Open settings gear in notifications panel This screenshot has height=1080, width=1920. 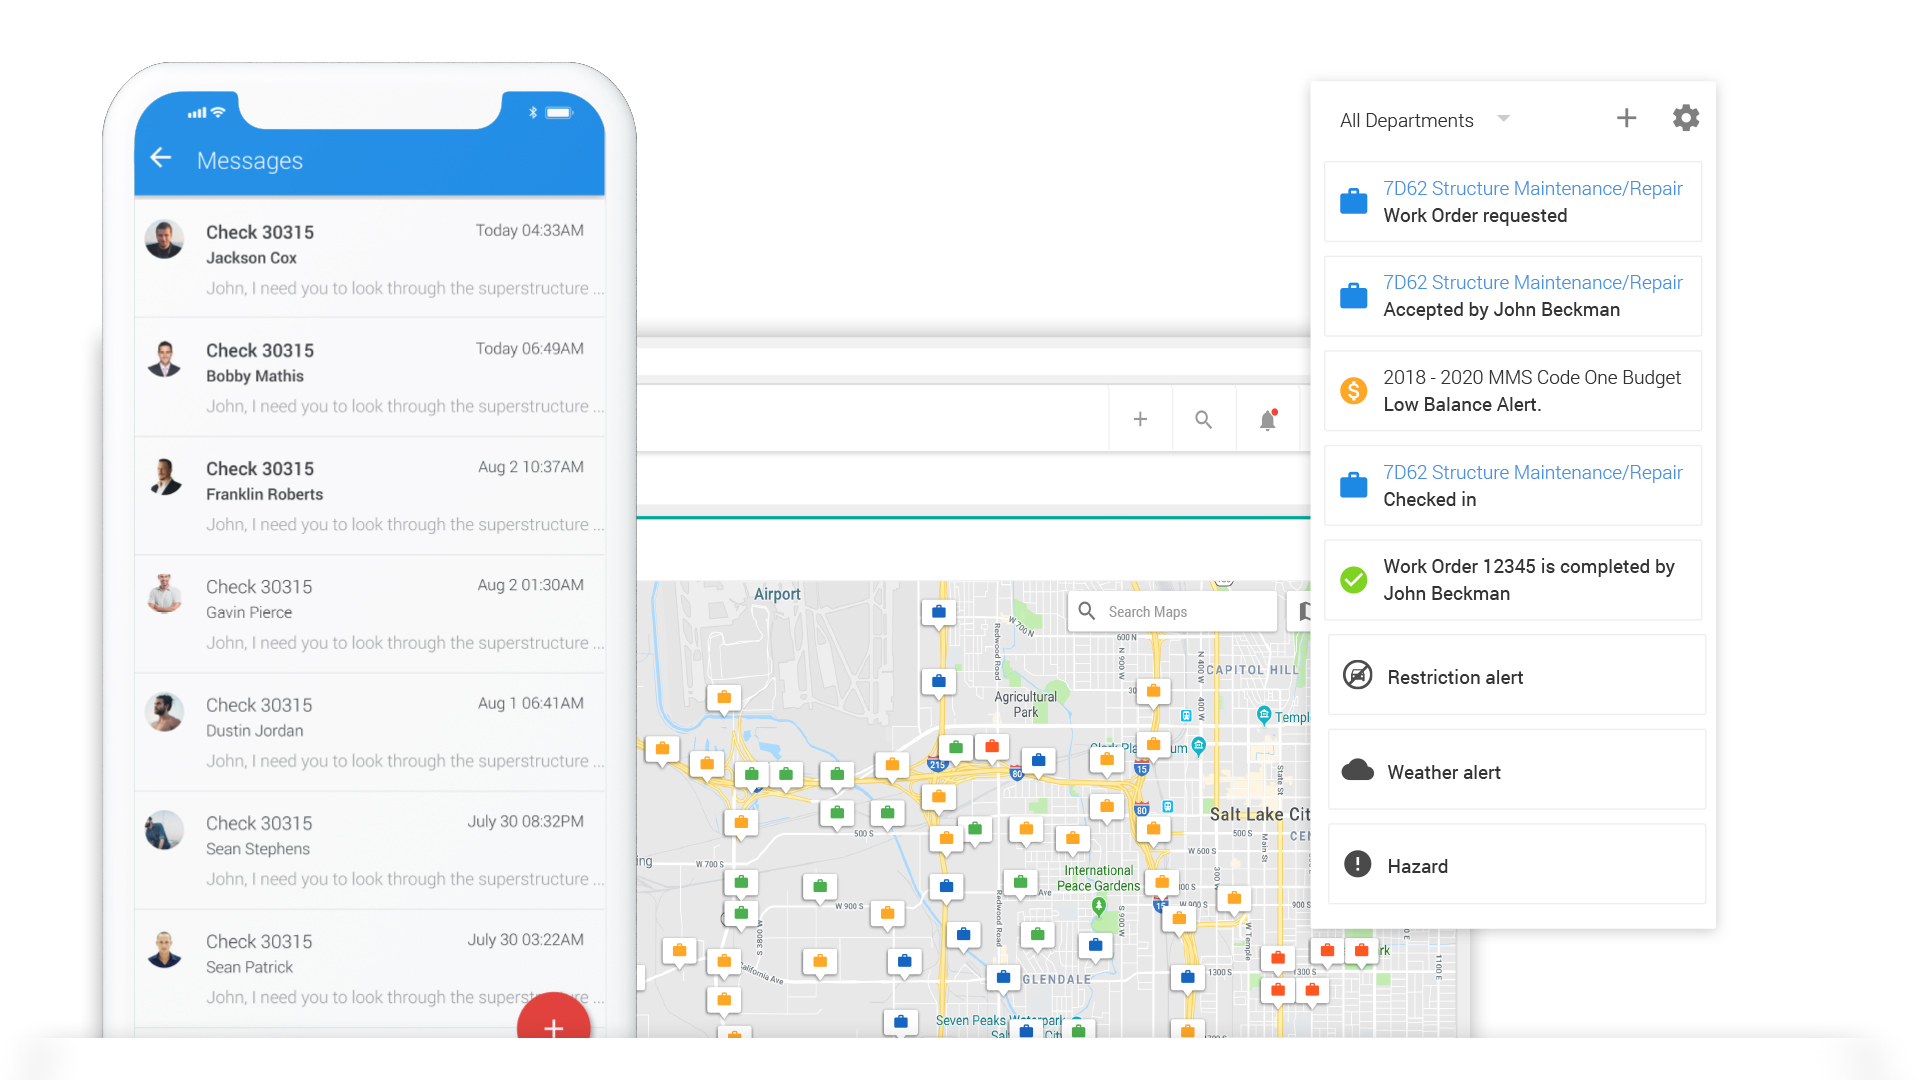point(1686,118)
